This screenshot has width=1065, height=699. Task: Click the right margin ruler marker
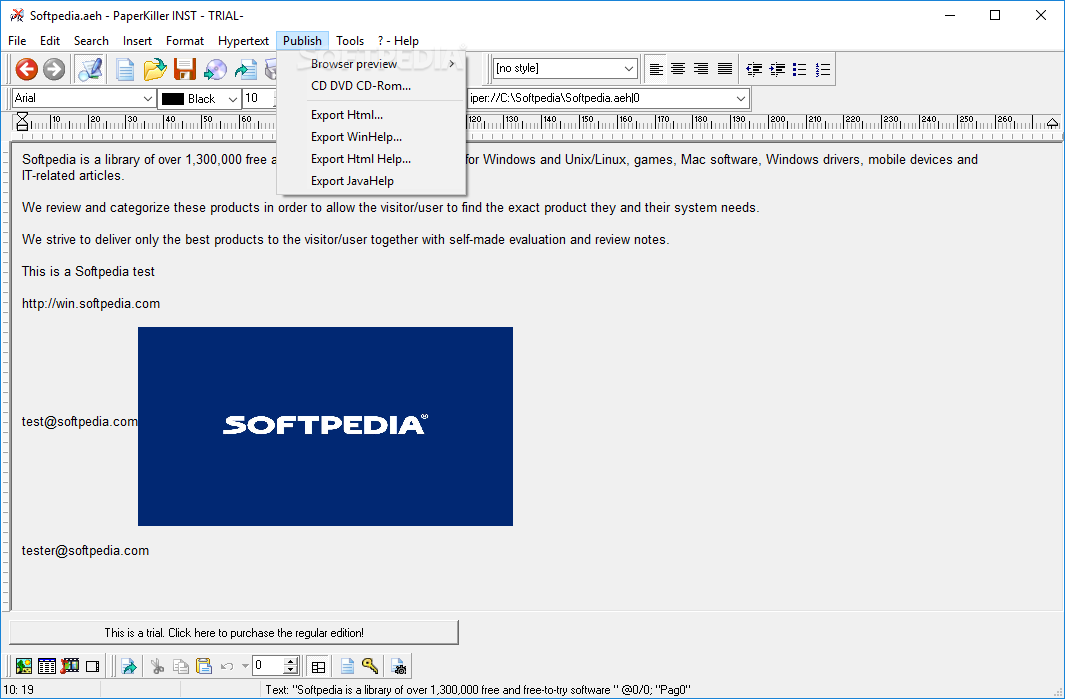(x=1052, y=123)
